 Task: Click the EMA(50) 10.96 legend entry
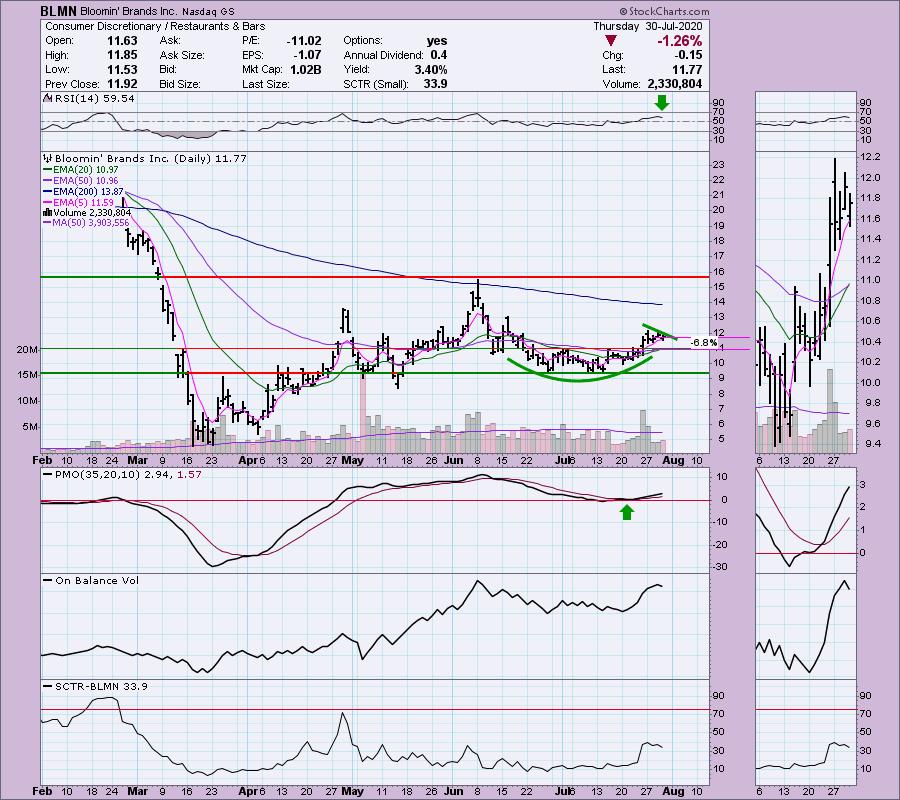coord(86,181)
